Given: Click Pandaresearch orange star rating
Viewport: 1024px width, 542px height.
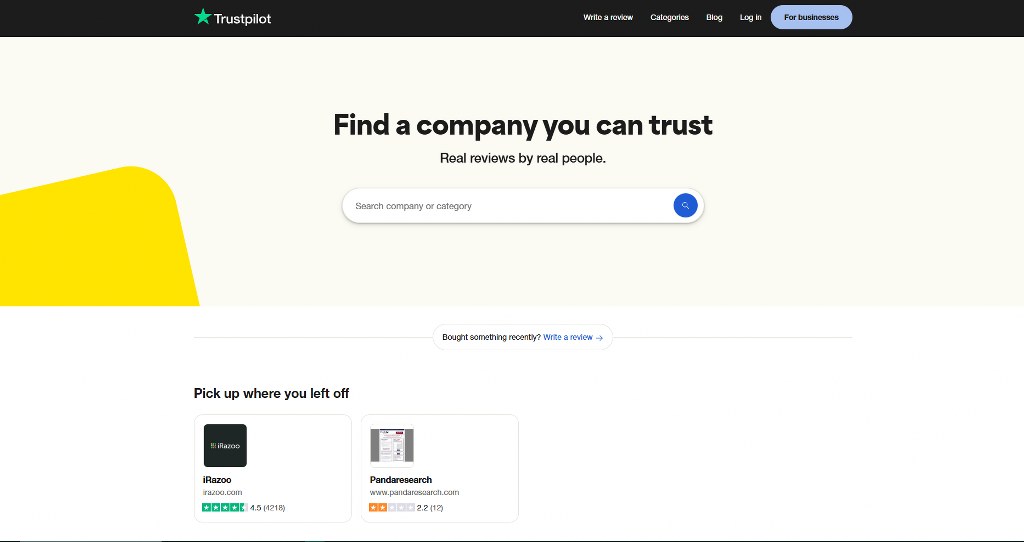Looking at the screenshot, I should 391,507.
